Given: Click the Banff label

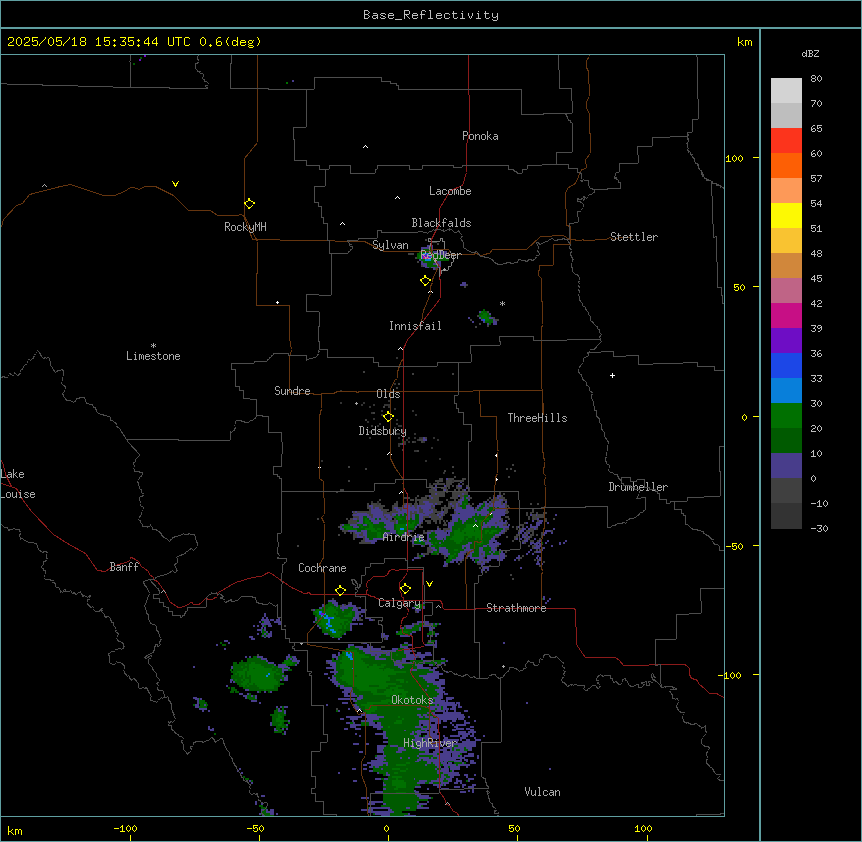Looking at the screenshot, I should [x=124, y=567].
